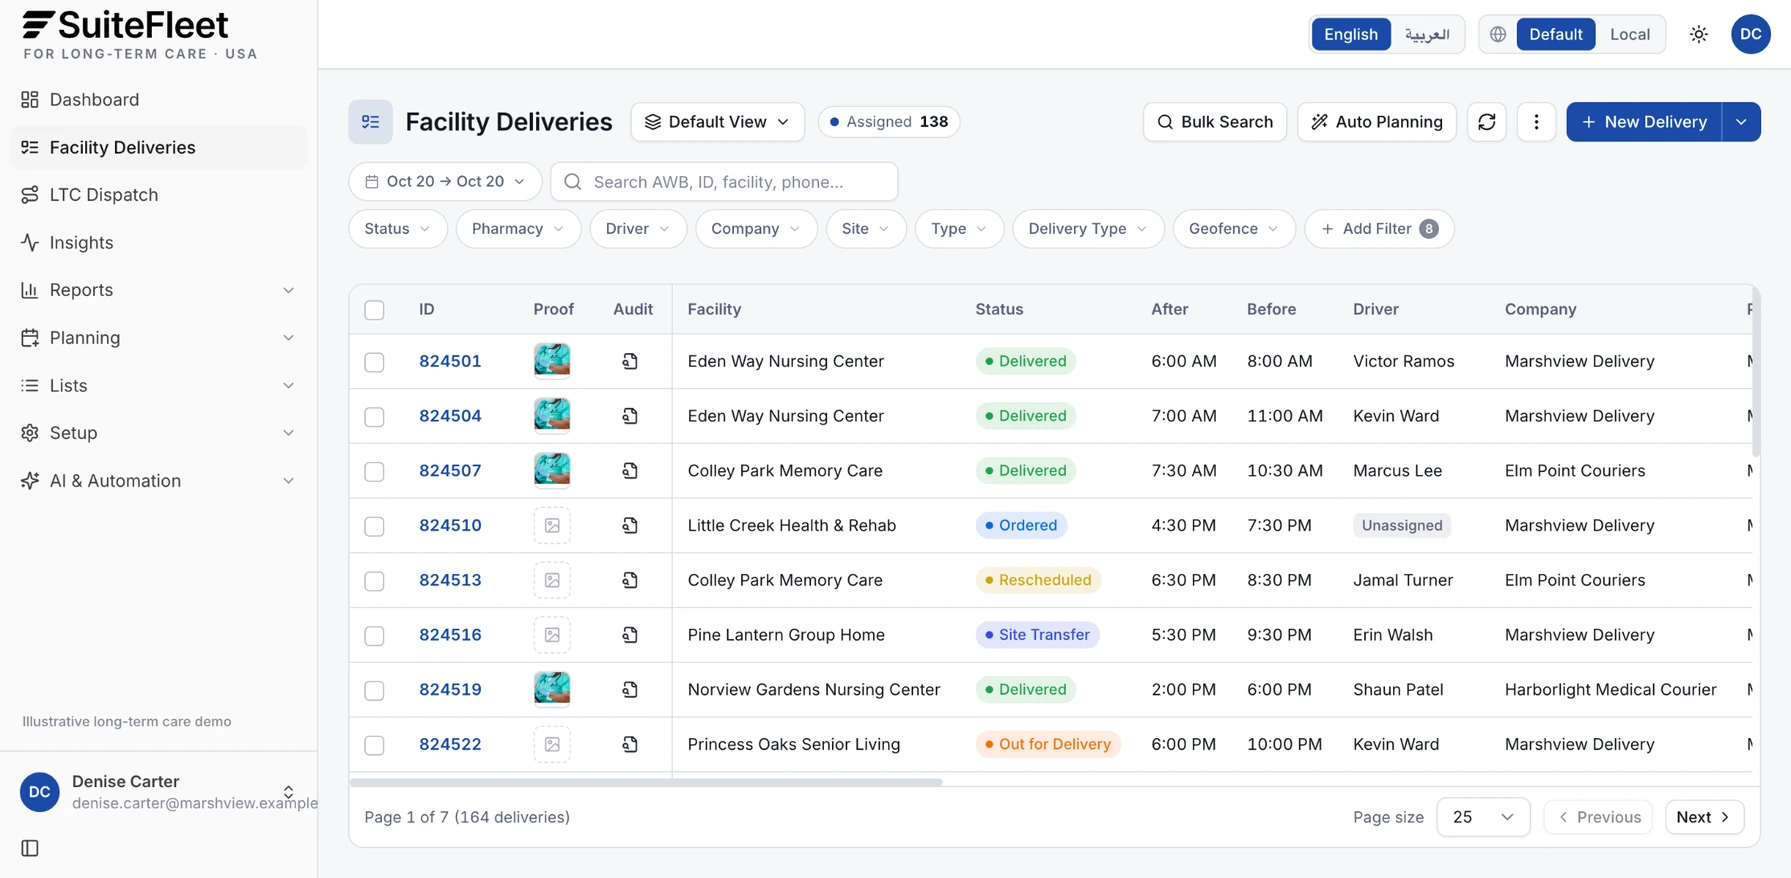Open audit log for delivery 824522

630,744
